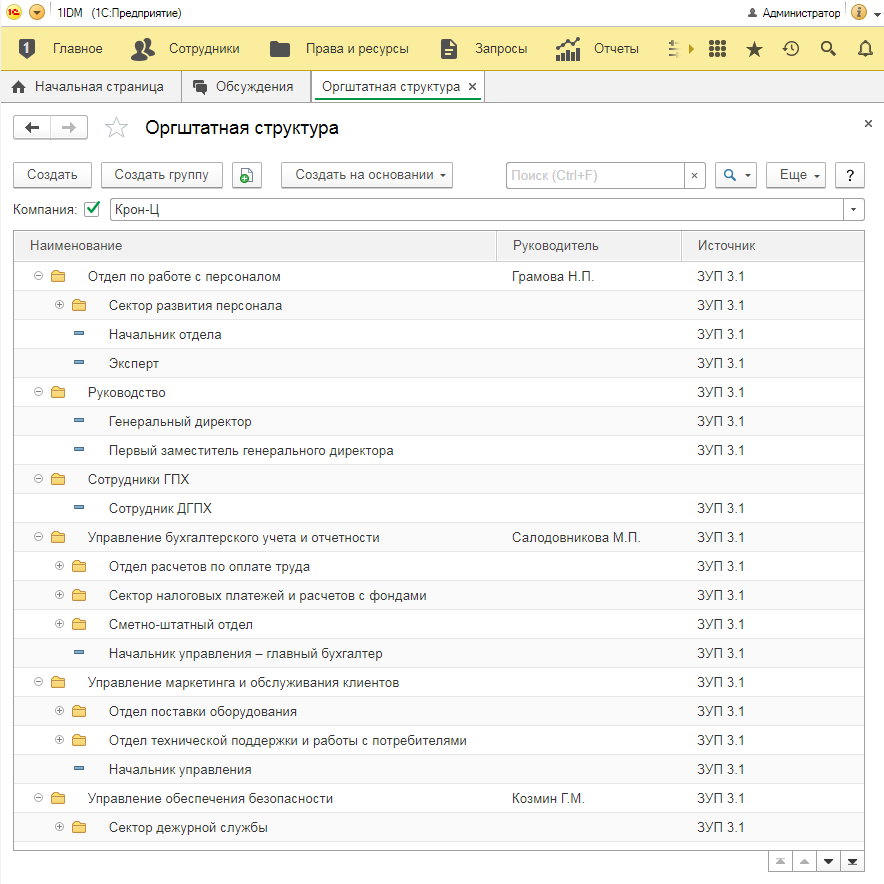Click the info icon next to Администратор

(x=859, y=12)
